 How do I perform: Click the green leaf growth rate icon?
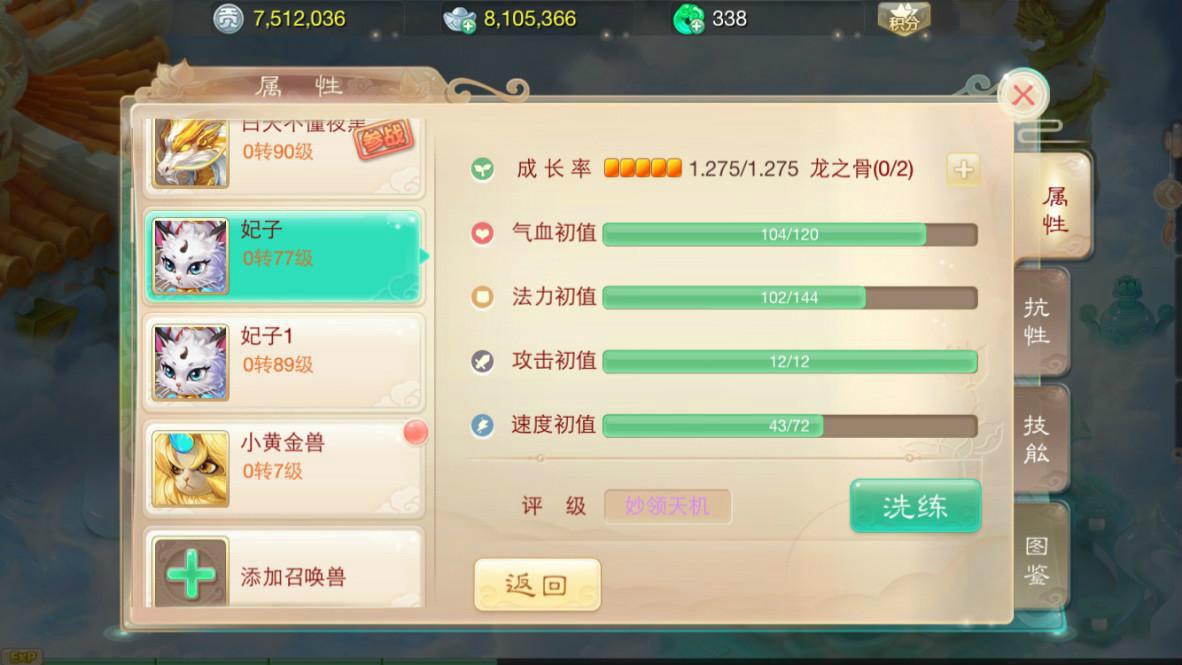coord(482,169)
